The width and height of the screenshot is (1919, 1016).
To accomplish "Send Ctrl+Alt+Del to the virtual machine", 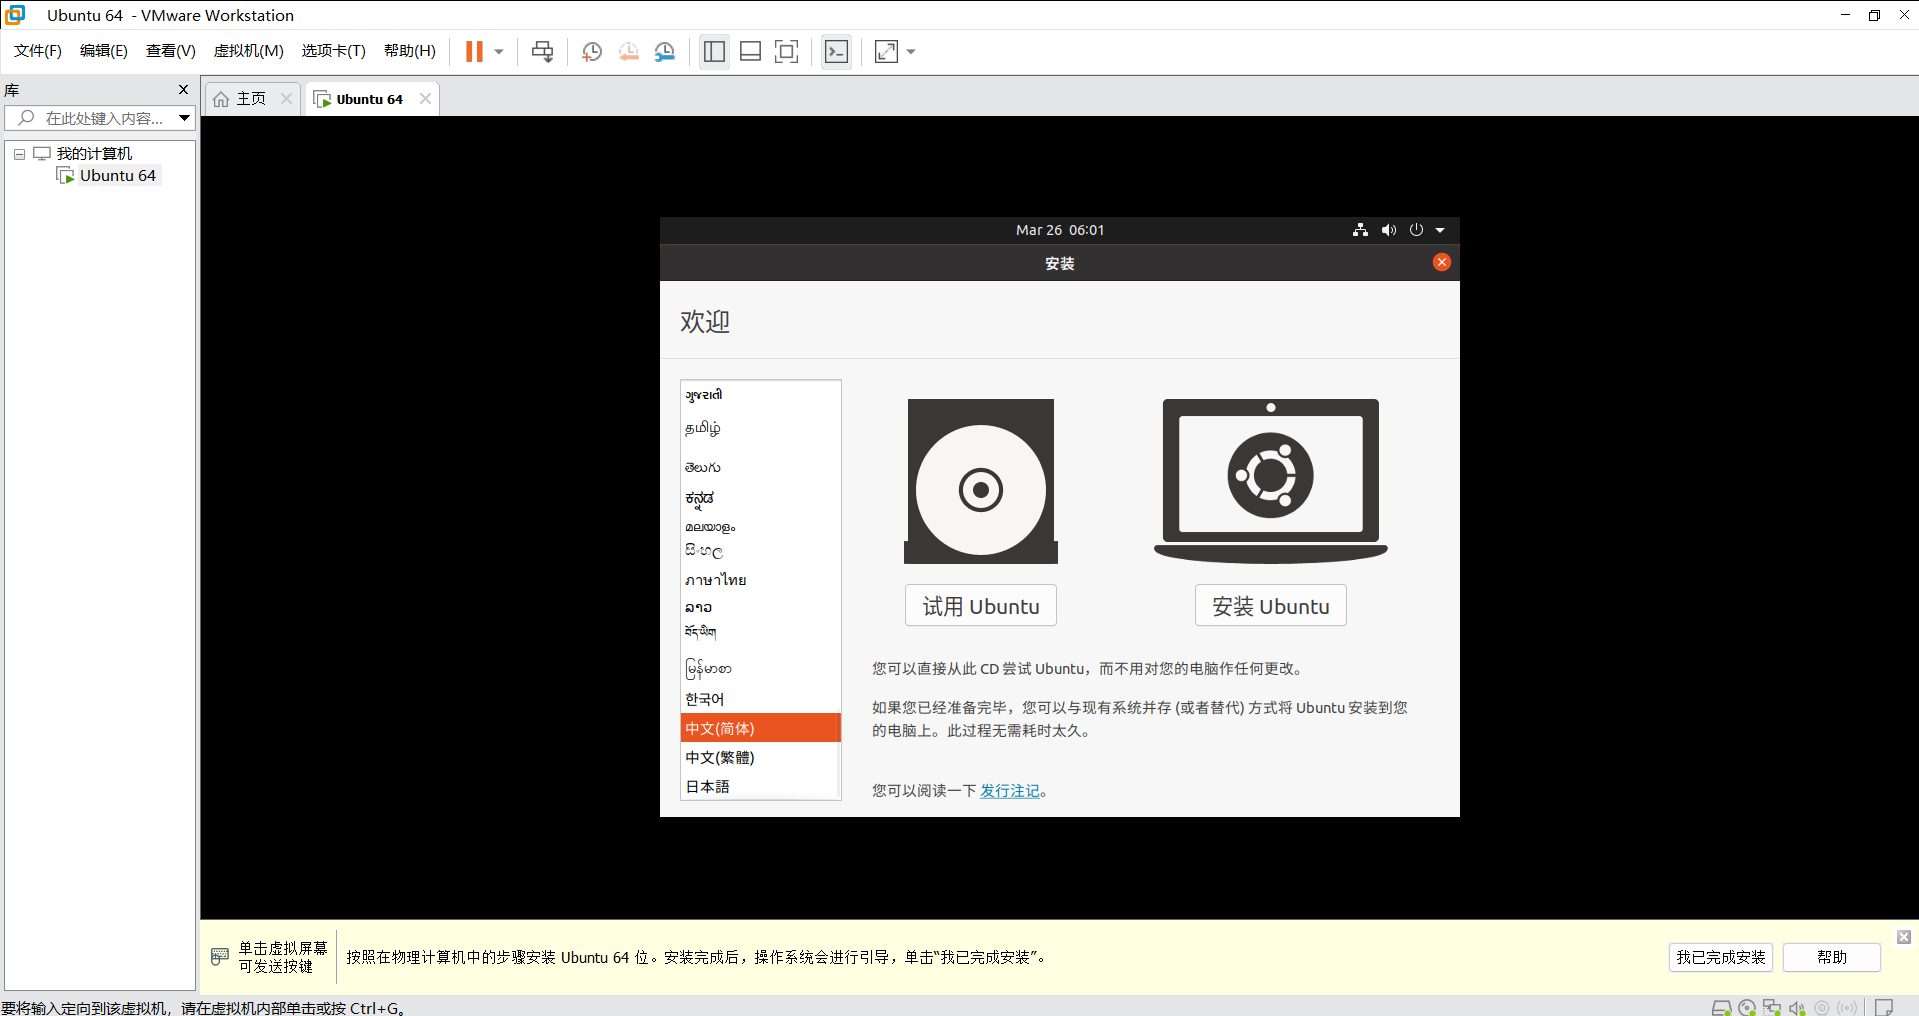I will pyautogui.click(x=542, y=52).
